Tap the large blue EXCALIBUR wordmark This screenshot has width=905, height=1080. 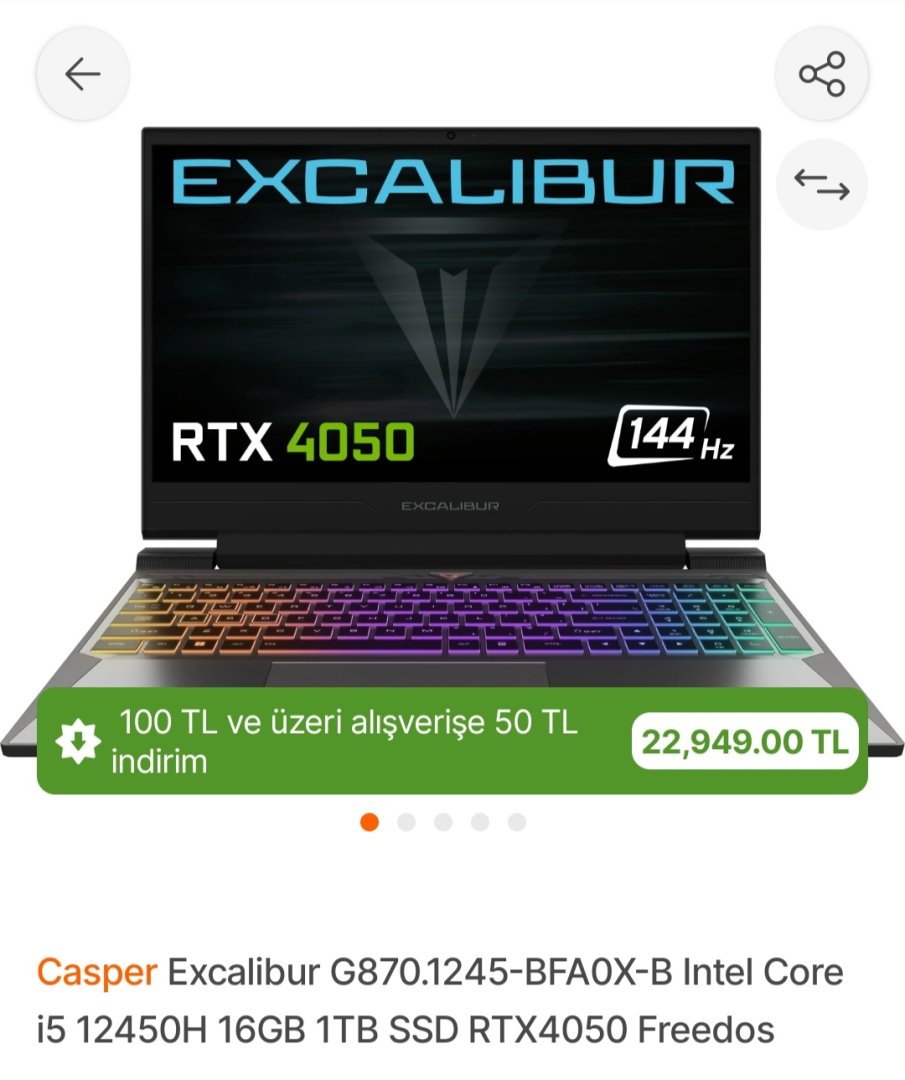[x=452, y=182]
